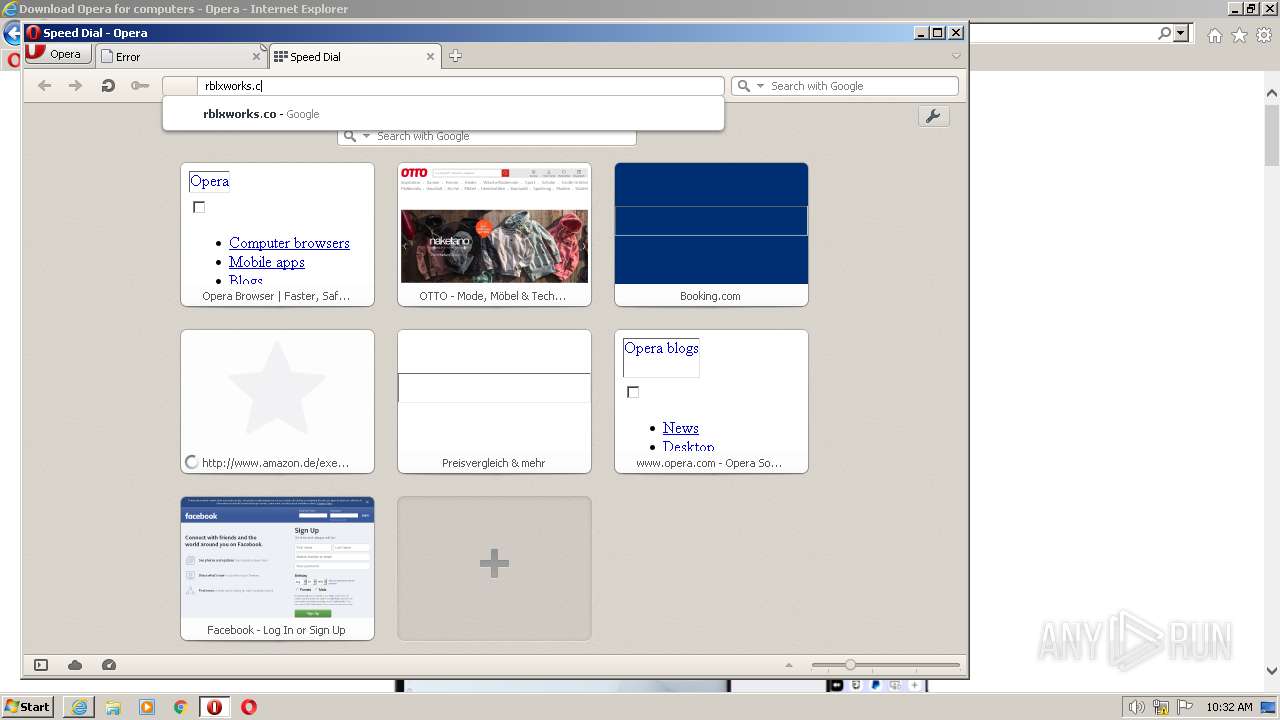Image resolution: width=1280 pixels, height=720 pixels.
Task: Open Speed Dial configure wrench button
Action: click(933, 116)
